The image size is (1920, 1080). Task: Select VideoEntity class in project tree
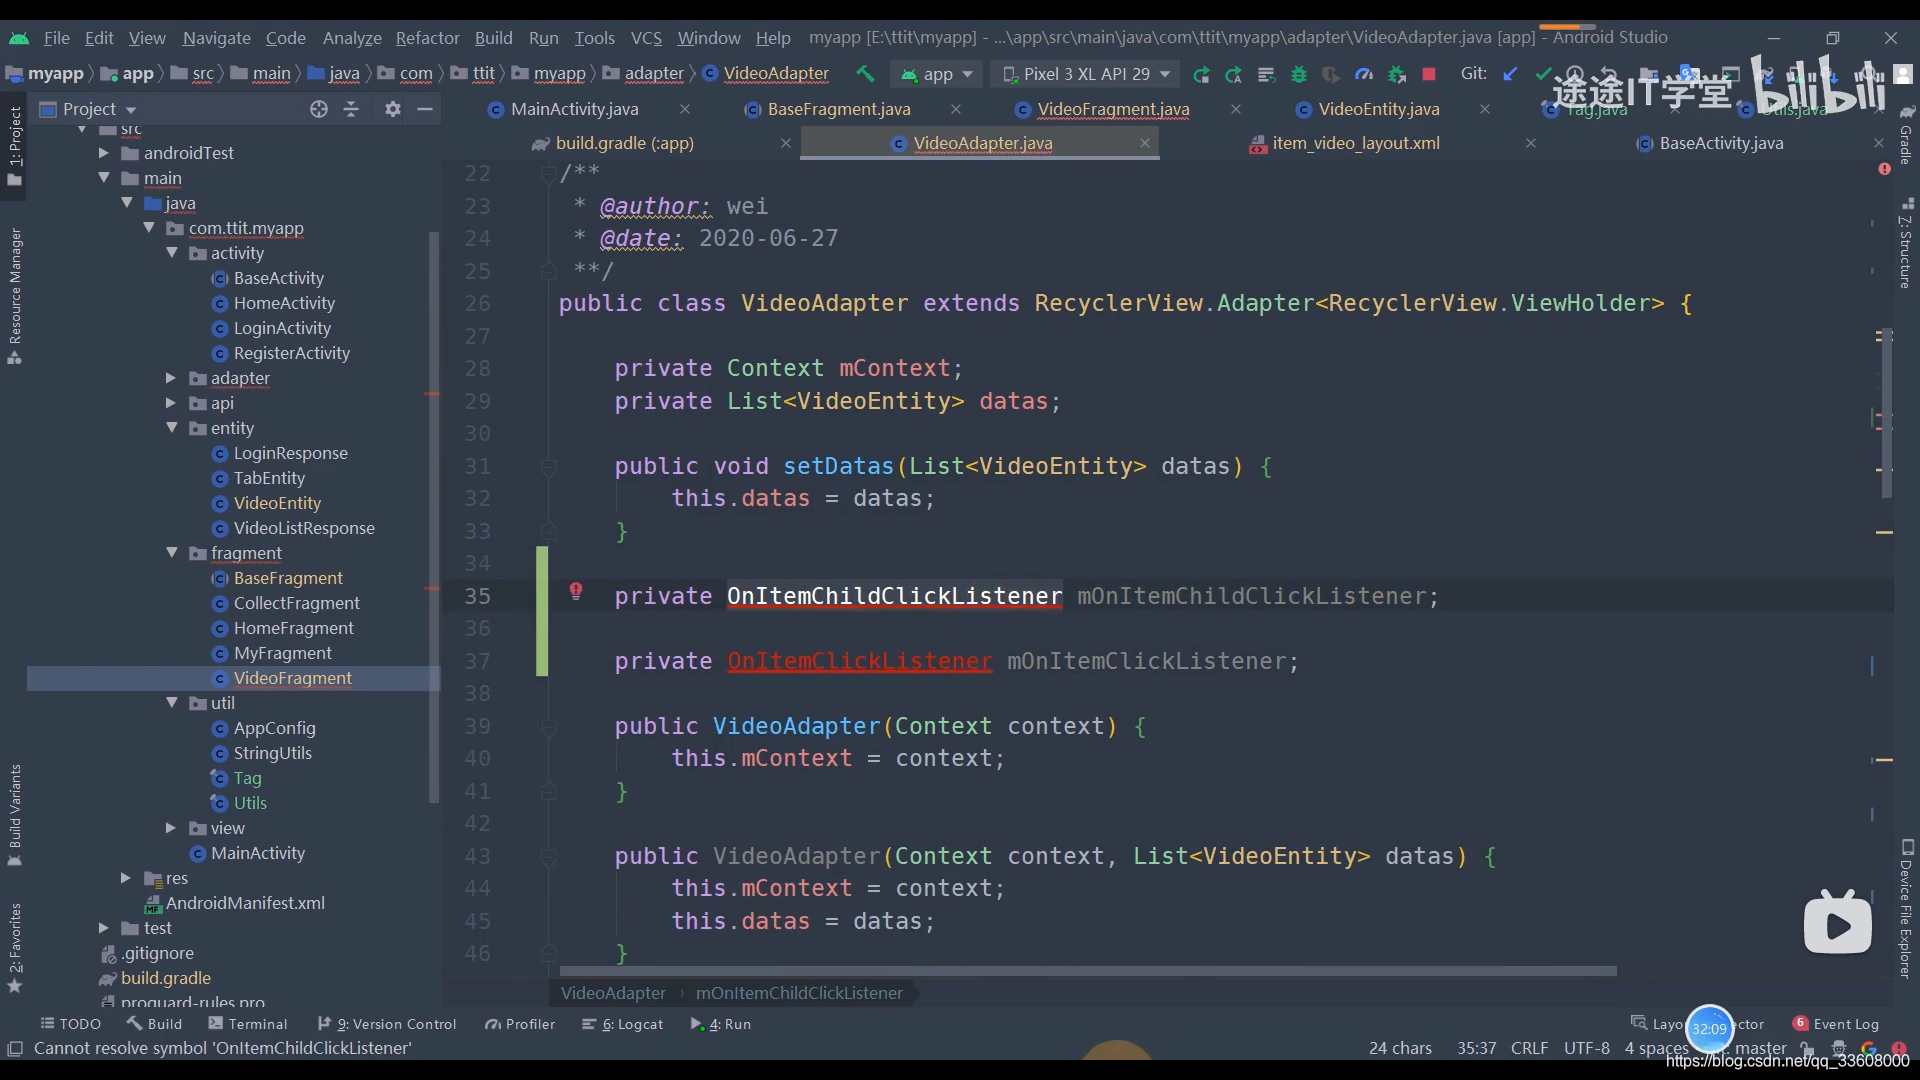[x=277, y=503]
